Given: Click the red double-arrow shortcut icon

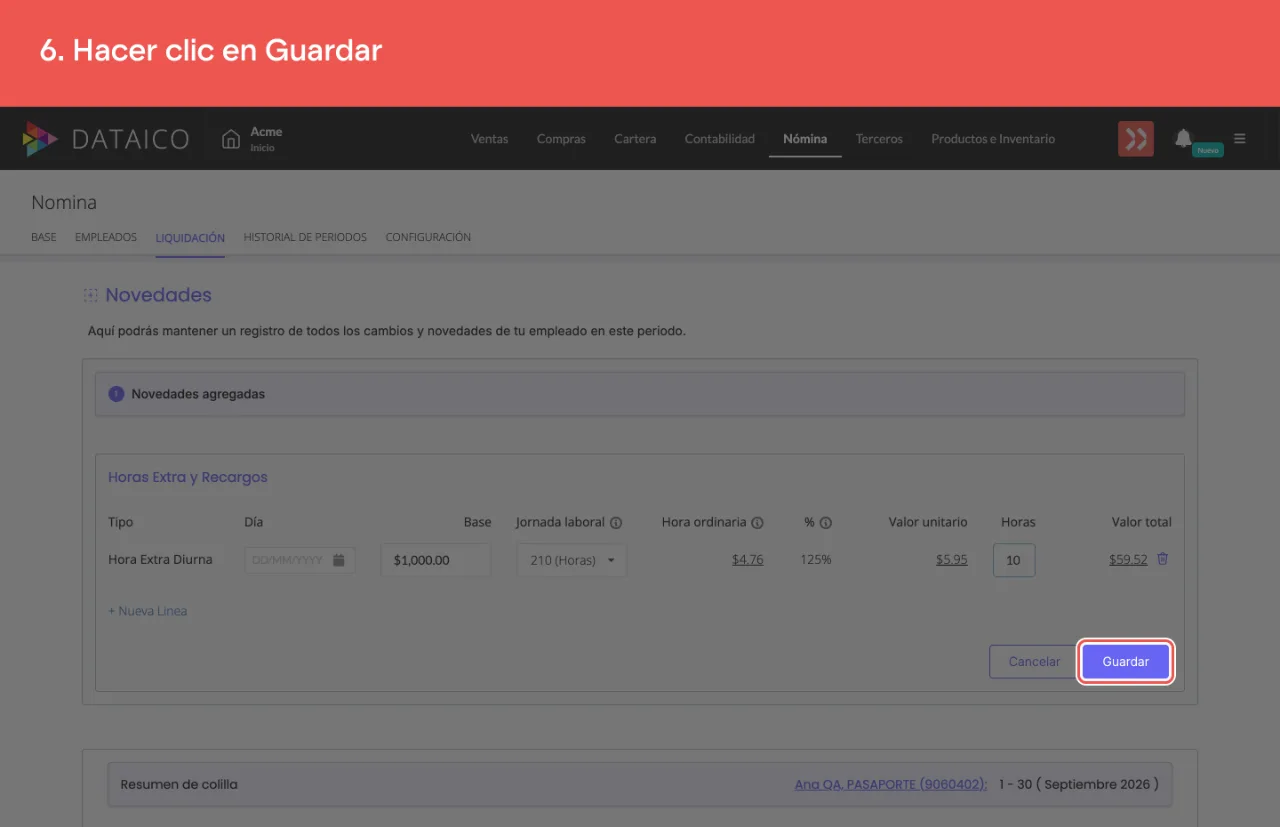Looking at the screenshot, I should (x=1136, y=139).
